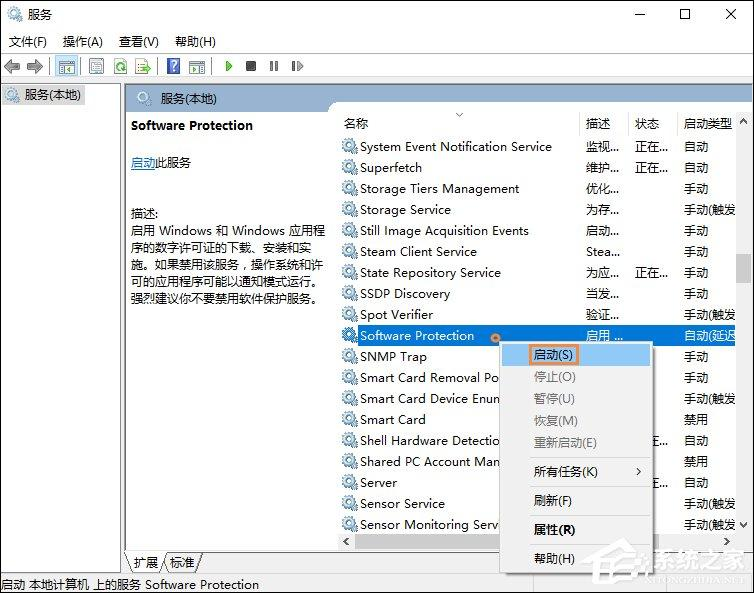
Task: Click the horizontal scrollbar left arrow
Action: 346,542
